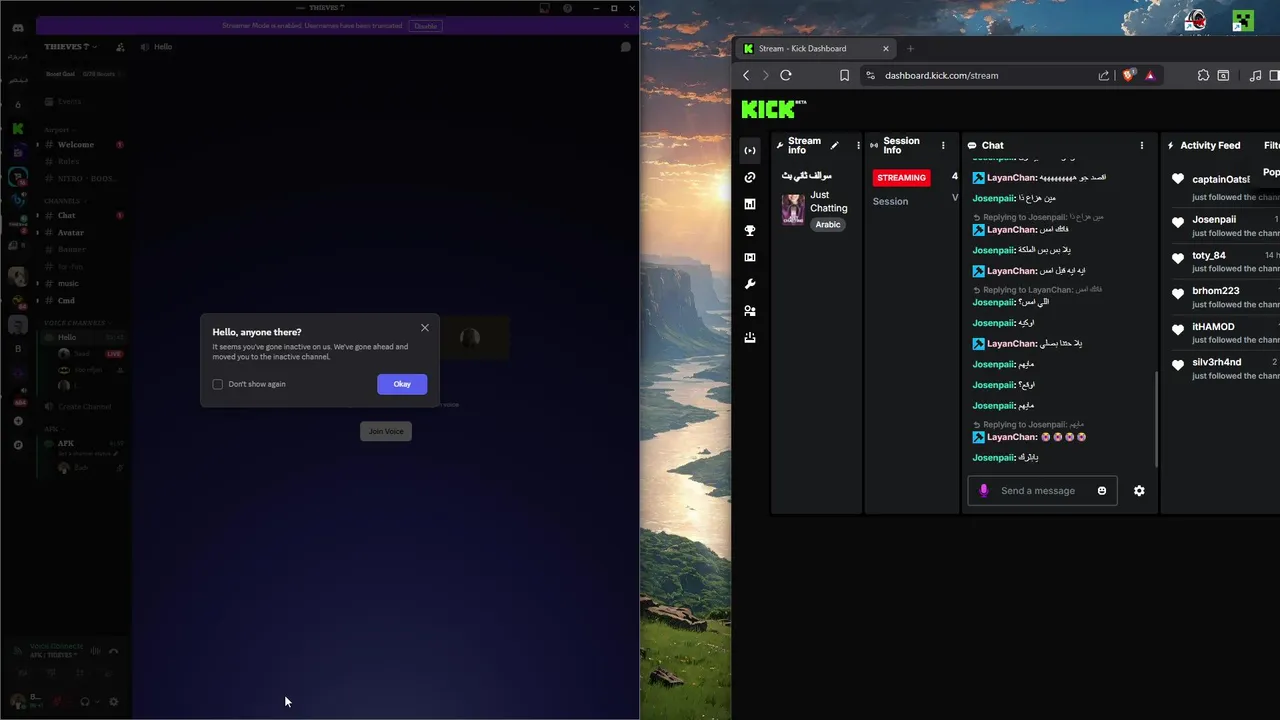
Task: Open the Session Info panel options menu
Action: (x=943, y=145)
